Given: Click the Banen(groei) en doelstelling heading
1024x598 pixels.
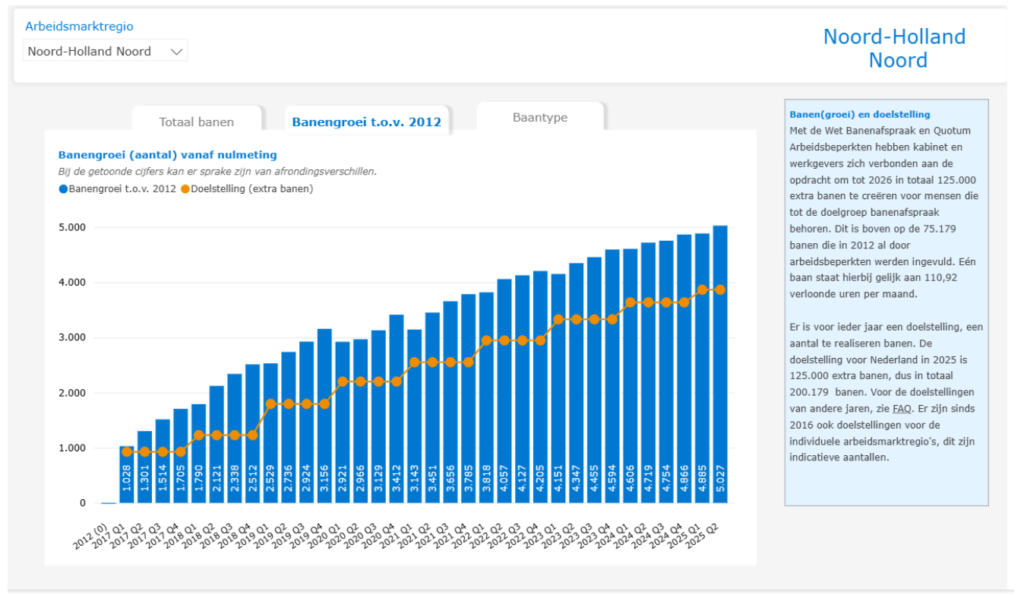Looking at the screenshot, I should coord(860,115).
